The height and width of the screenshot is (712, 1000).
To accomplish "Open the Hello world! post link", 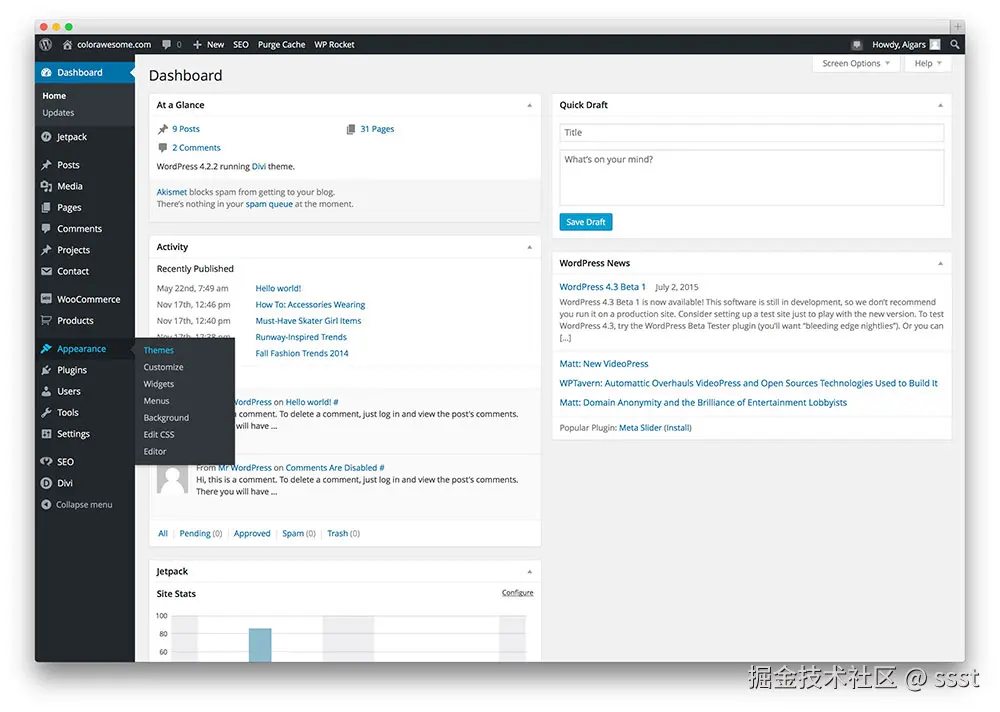I will coord(278,288).
